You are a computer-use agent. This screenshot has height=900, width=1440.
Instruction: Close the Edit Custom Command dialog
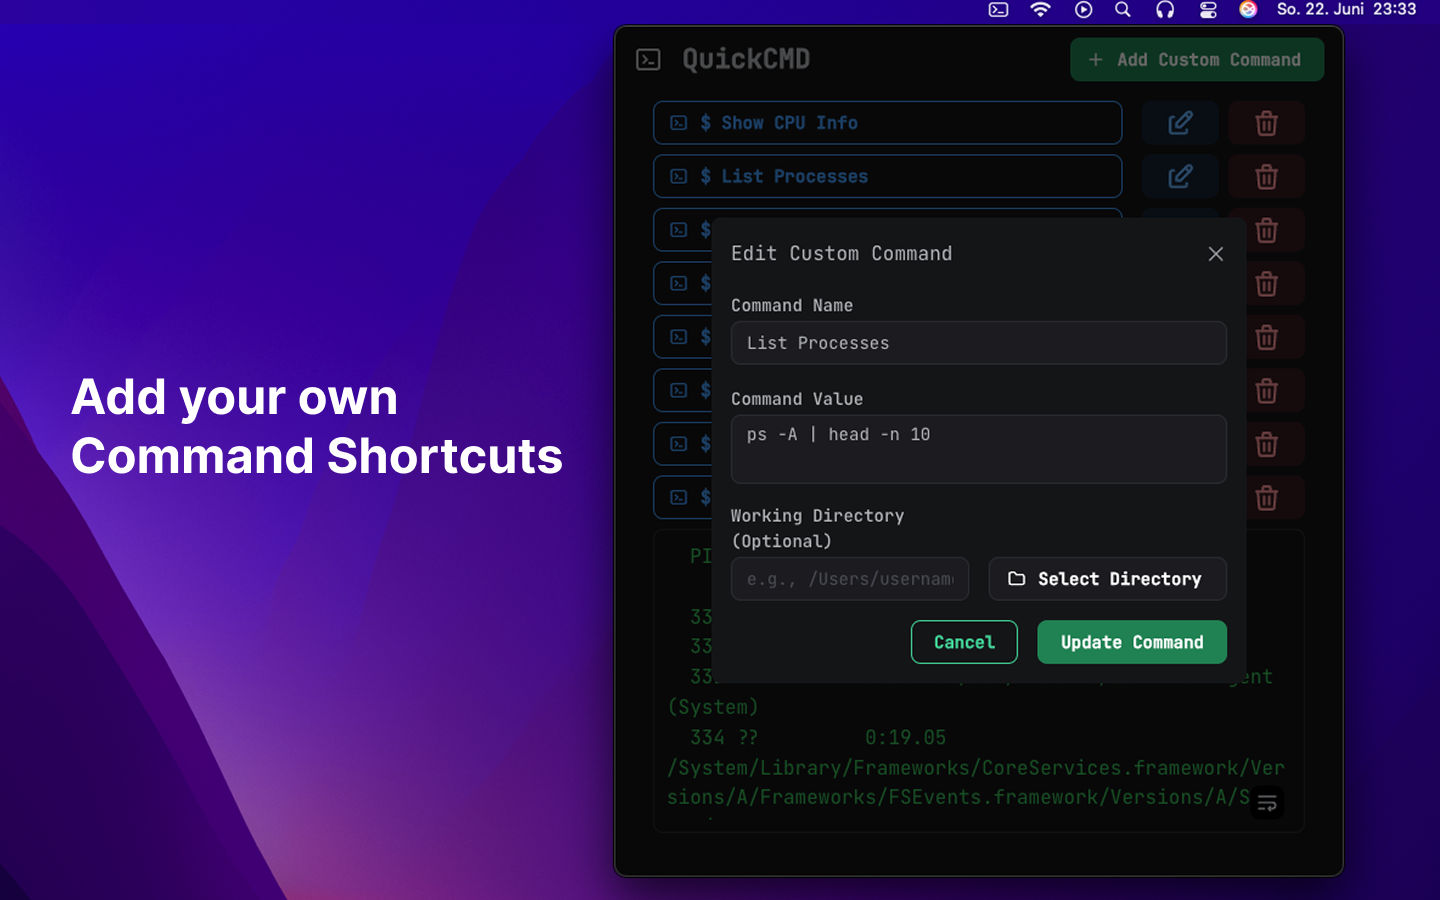pyautogui.click(x=1216, y=254)
